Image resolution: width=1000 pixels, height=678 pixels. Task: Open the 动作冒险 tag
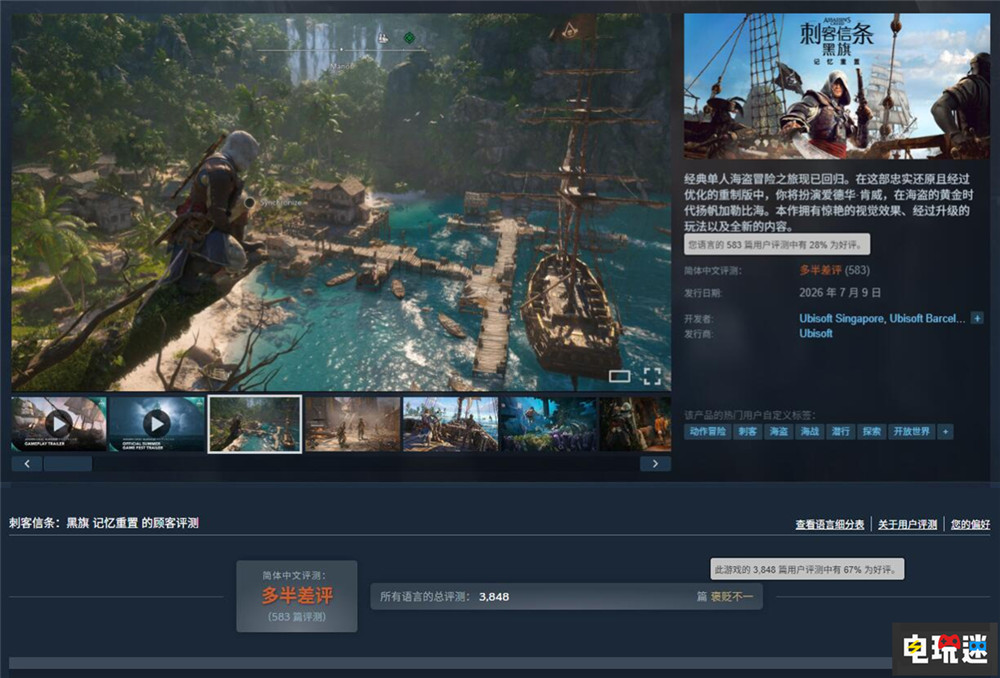click(707, 432)
